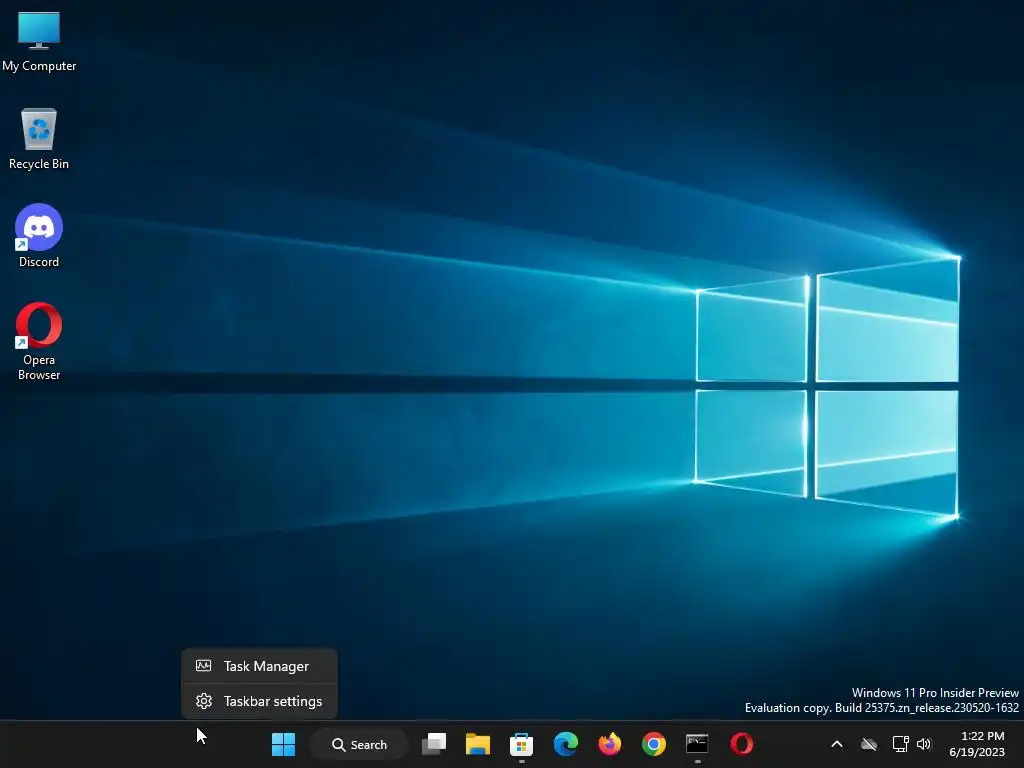The height and width of the screenshot is (768, 1024).
Task: Choose Taskbar settings in the context menu
Action: pos(259,701)
